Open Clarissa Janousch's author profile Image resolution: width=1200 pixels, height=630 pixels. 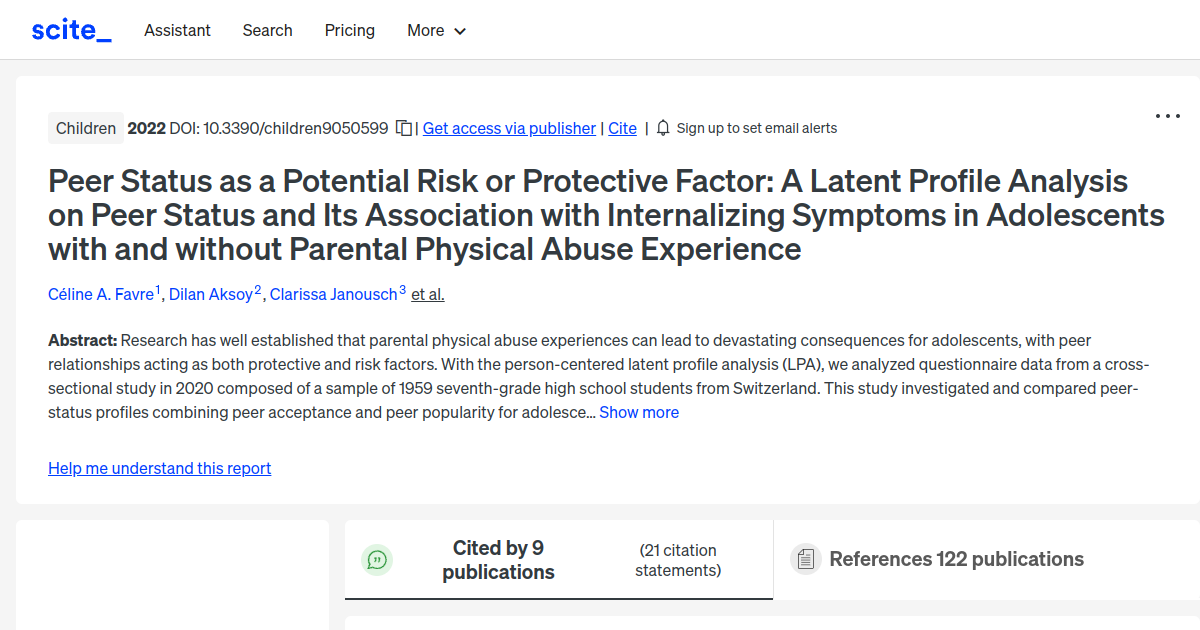pos(333,294)
